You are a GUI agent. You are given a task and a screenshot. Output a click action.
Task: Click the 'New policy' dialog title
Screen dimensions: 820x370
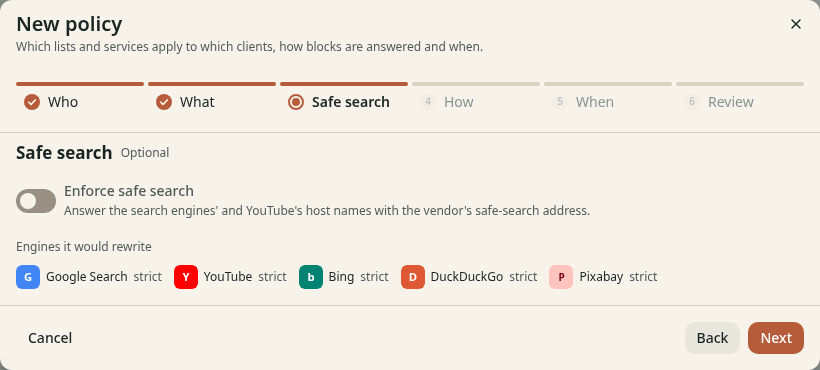click(x=69, y=24)
